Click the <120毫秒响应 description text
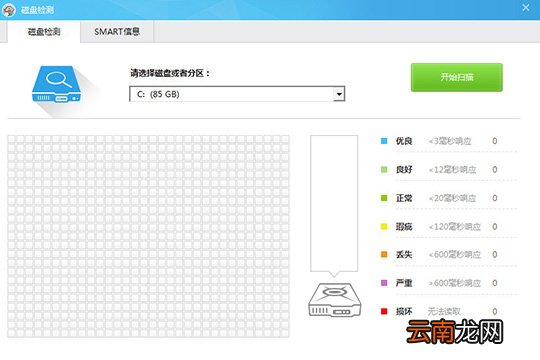 454,227
